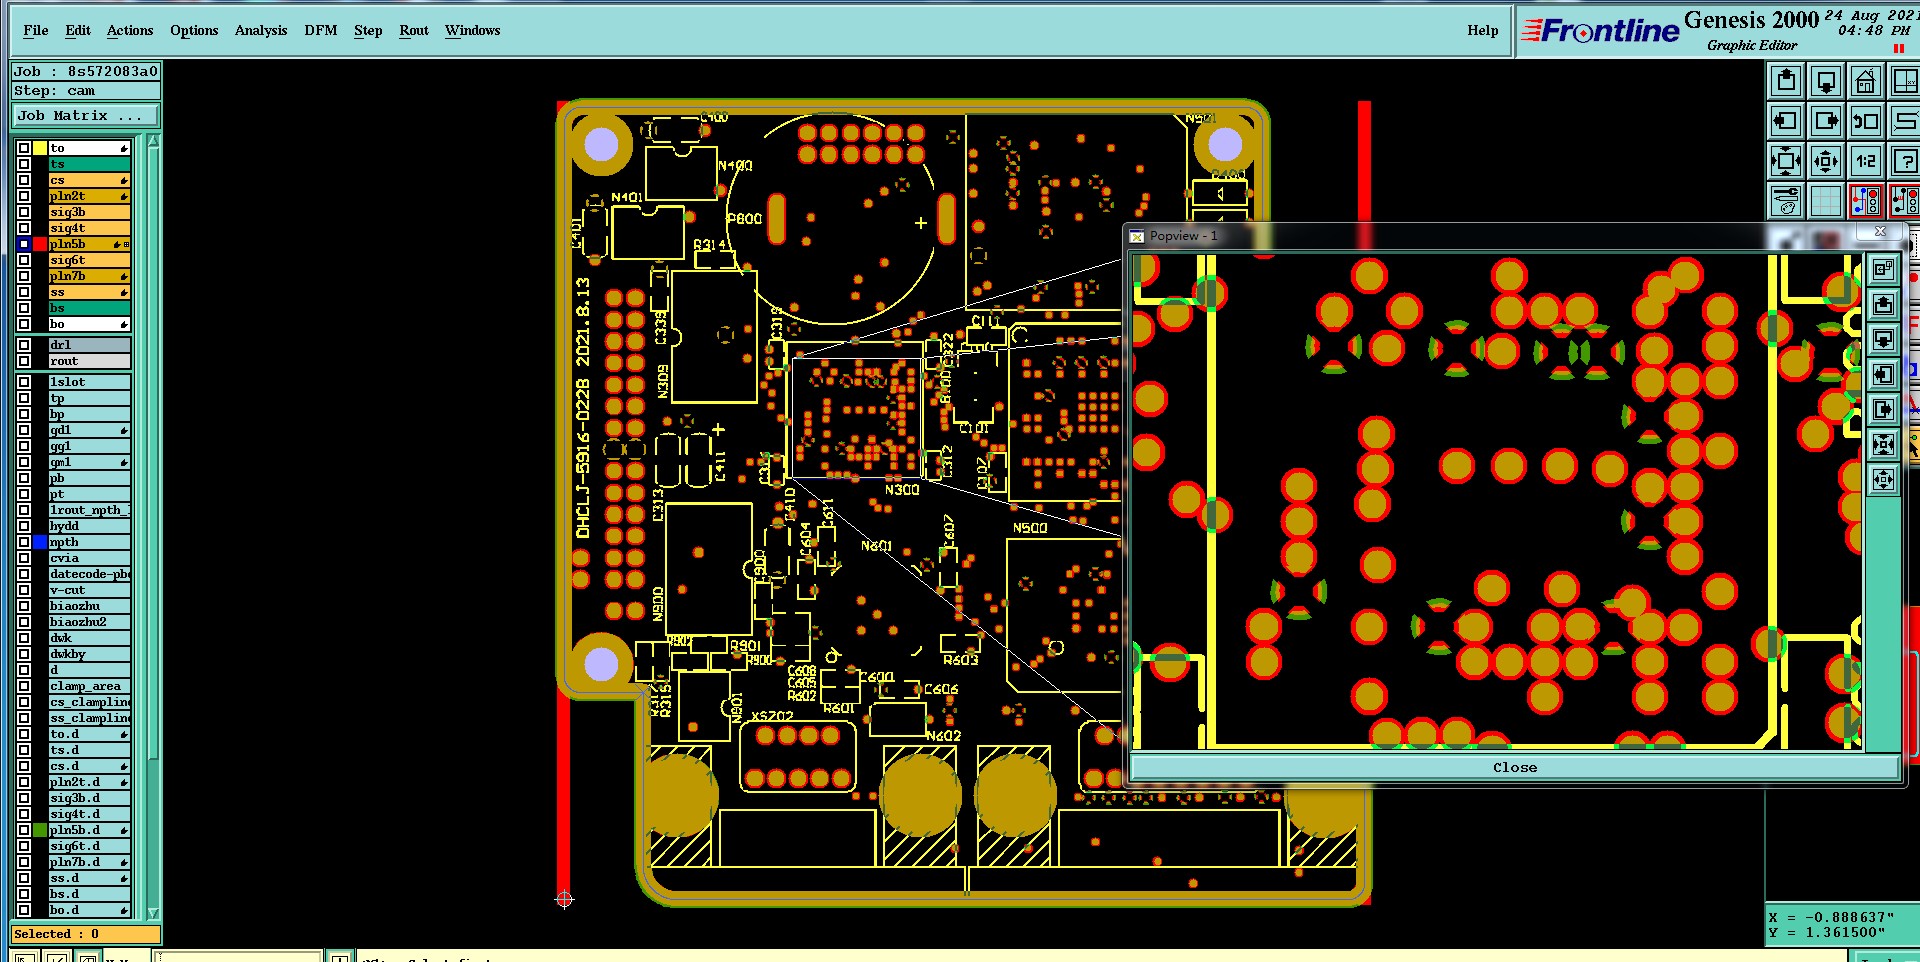
Task: Select the datecode-pbe layer row
Action: click(89, 574)
